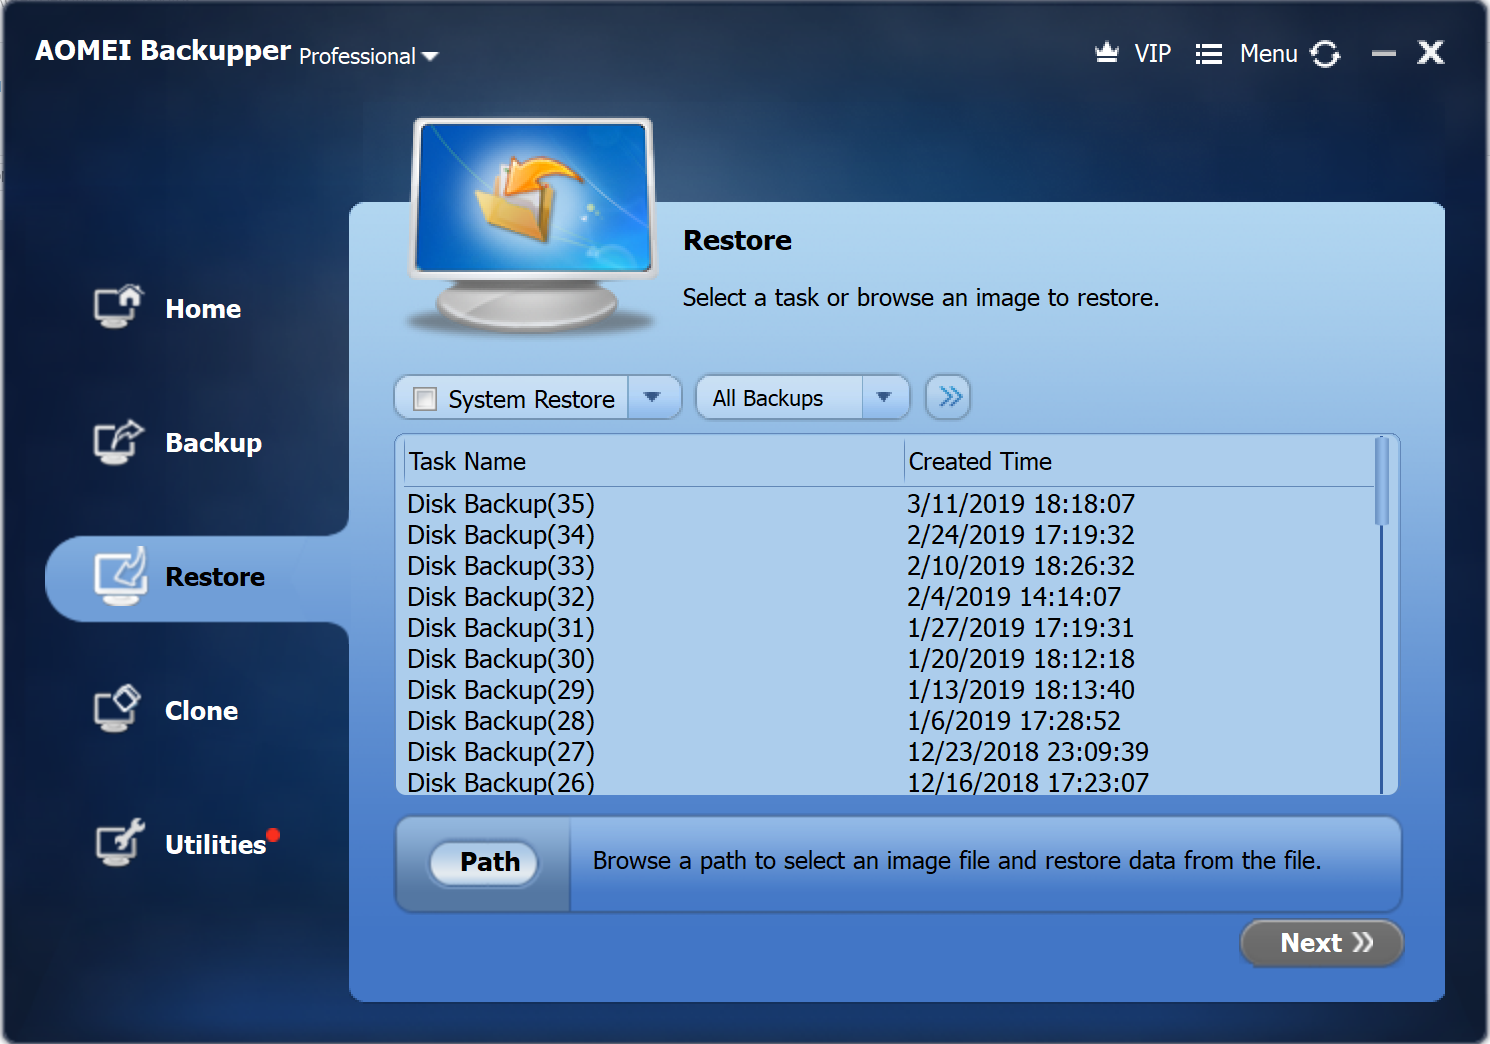Image resolution: width=1490 pixels, height=1044 pixels.
Task: Select Disk Backup(33) task
Action: coord(501,566)
